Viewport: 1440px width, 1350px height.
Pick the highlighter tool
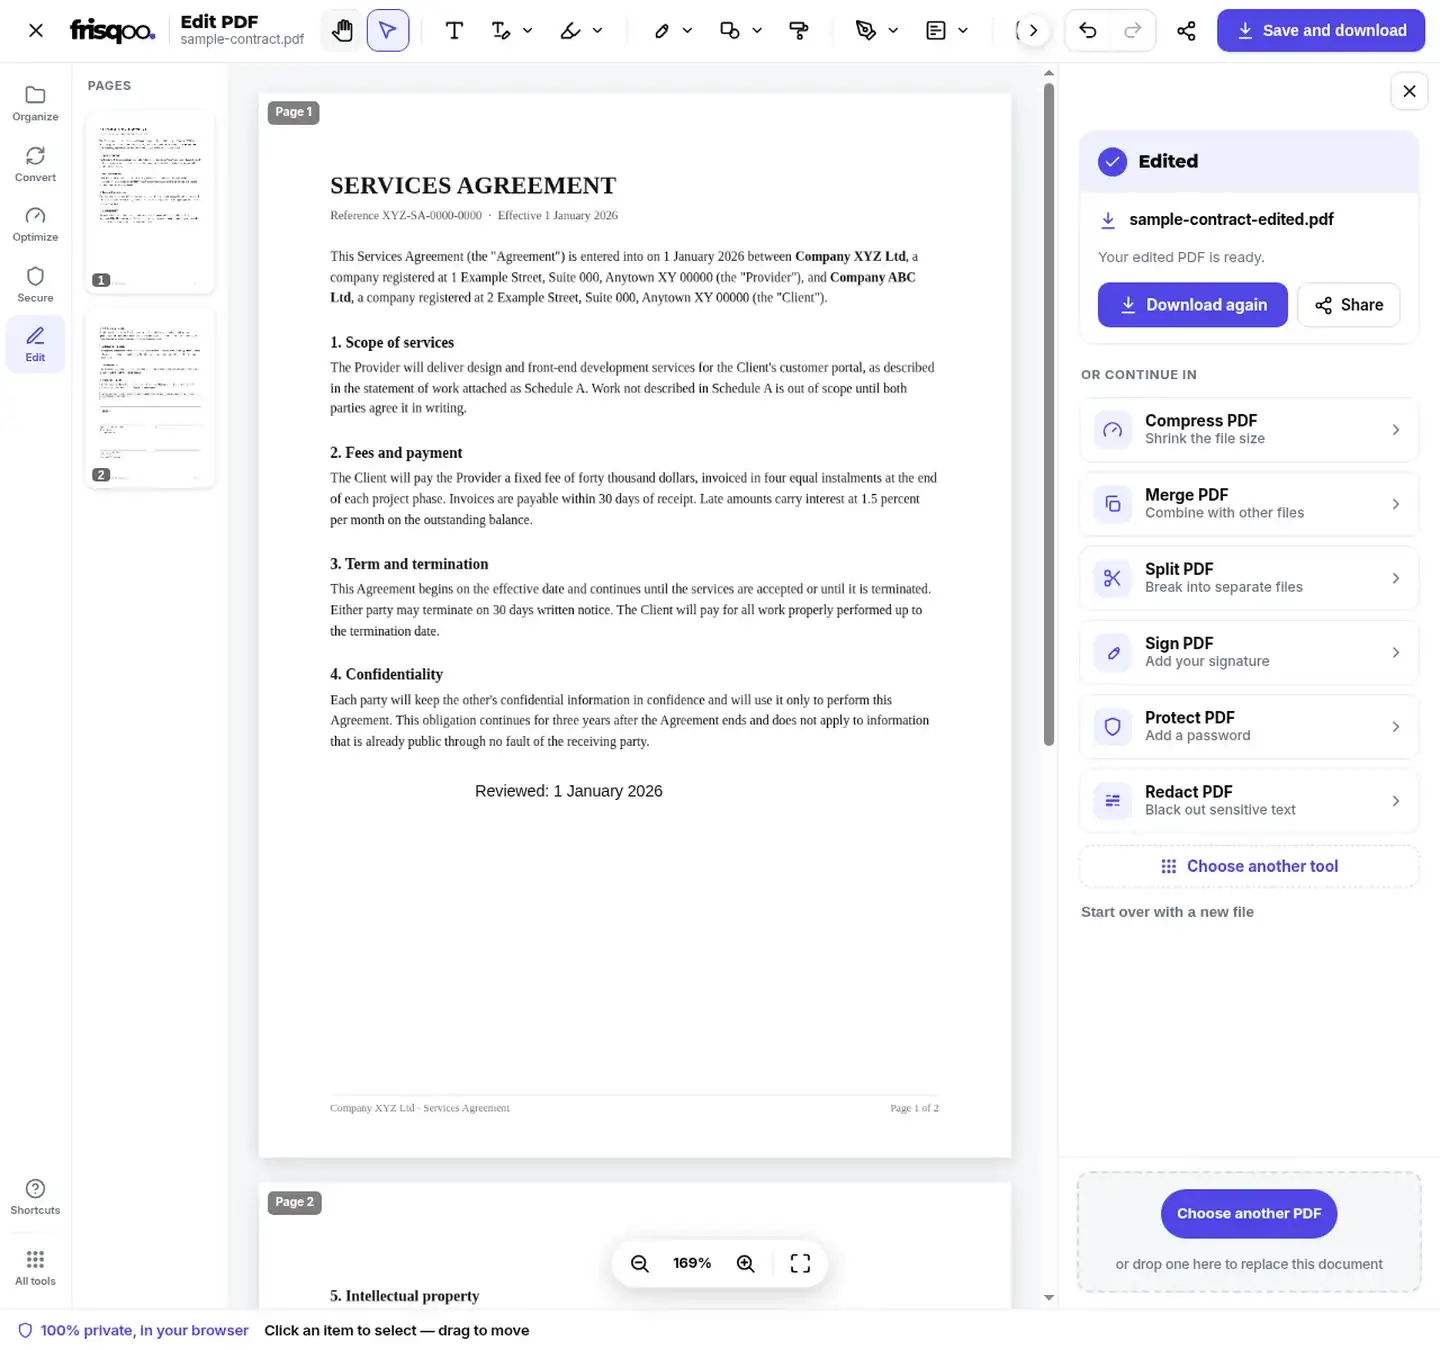(x=570, y=31)
